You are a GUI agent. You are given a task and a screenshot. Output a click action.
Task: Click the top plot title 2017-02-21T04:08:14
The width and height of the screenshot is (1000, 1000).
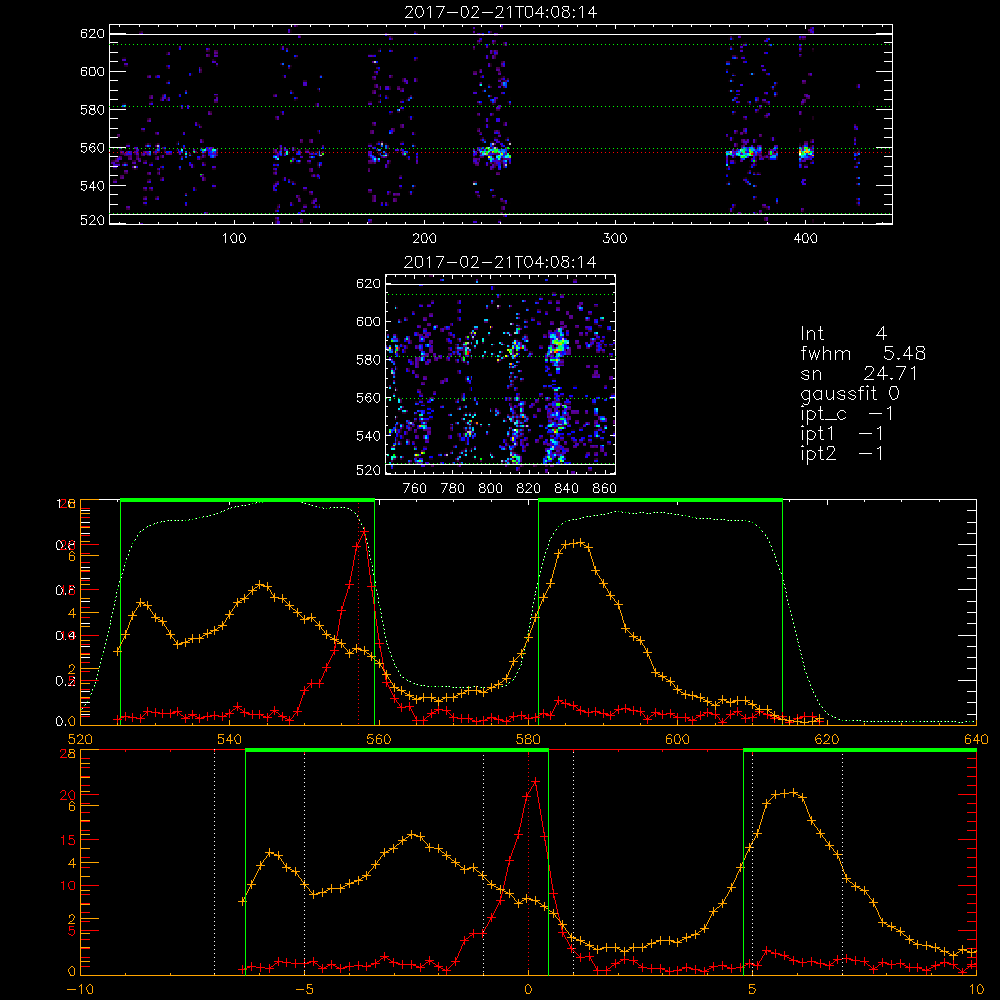[x=501, y=12]
